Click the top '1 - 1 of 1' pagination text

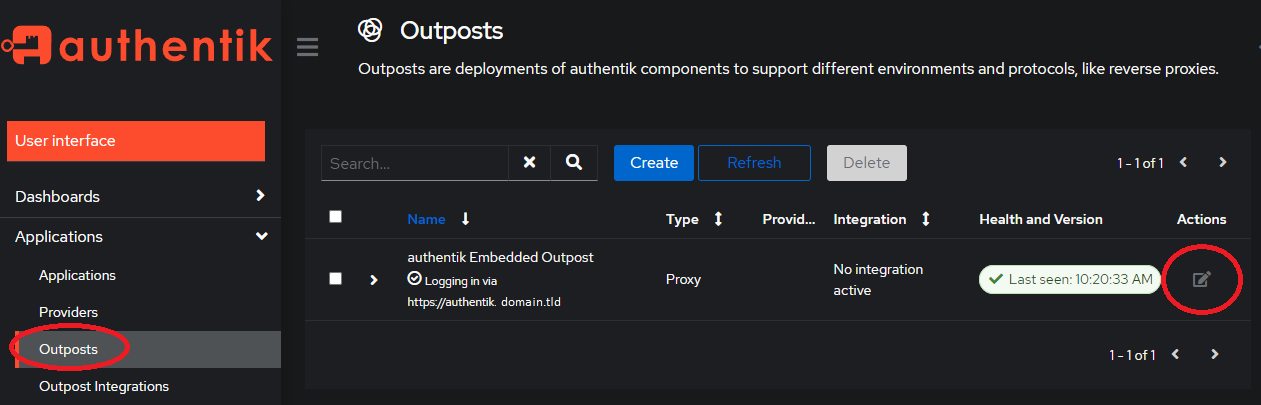tap(1141, 163)
